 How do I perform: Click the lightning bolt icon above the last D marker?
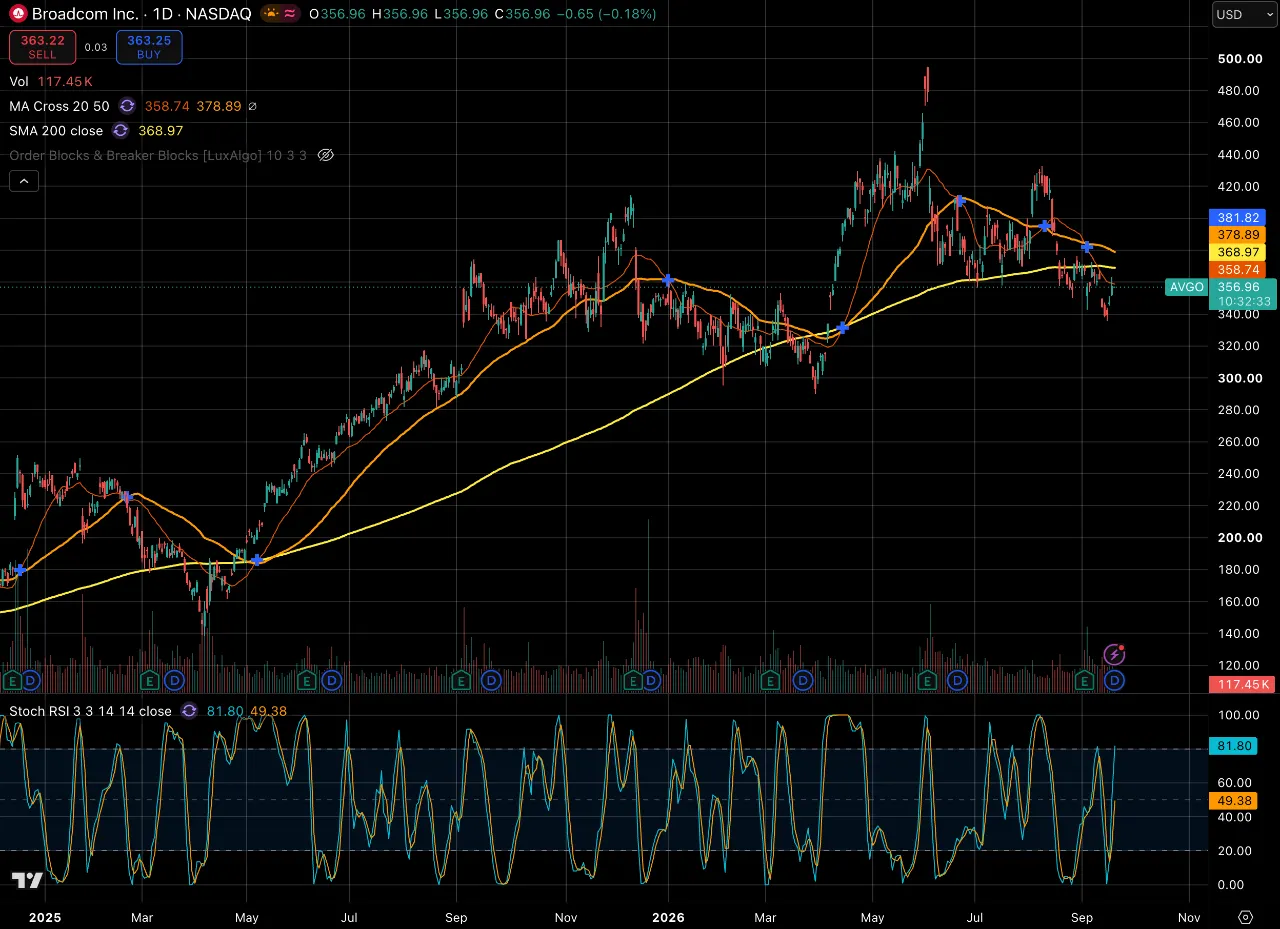(x=1114, y=655)
